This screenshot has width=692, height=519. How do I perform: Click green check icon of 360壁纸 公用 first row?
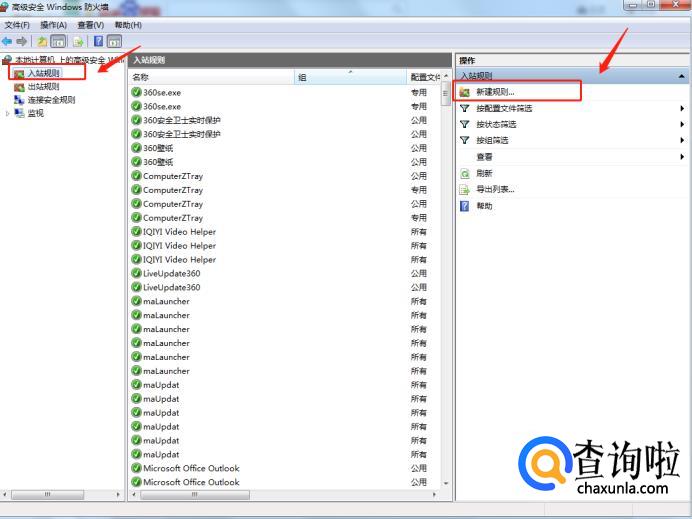coord(136,148)
